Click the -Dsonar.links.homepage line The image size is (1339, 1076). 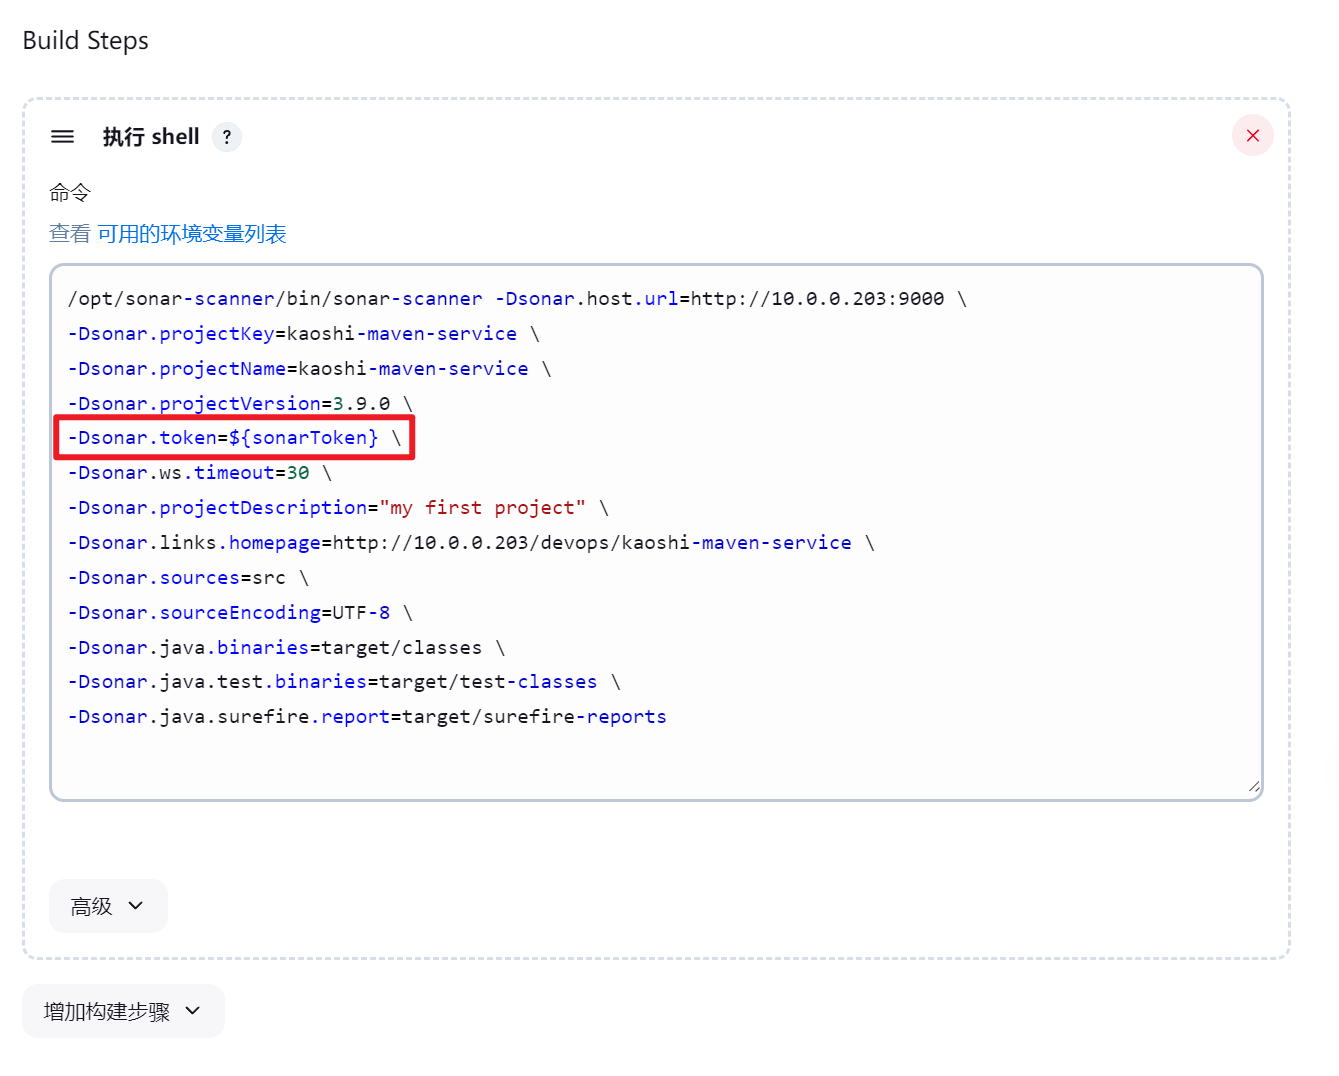pos(471,543)
